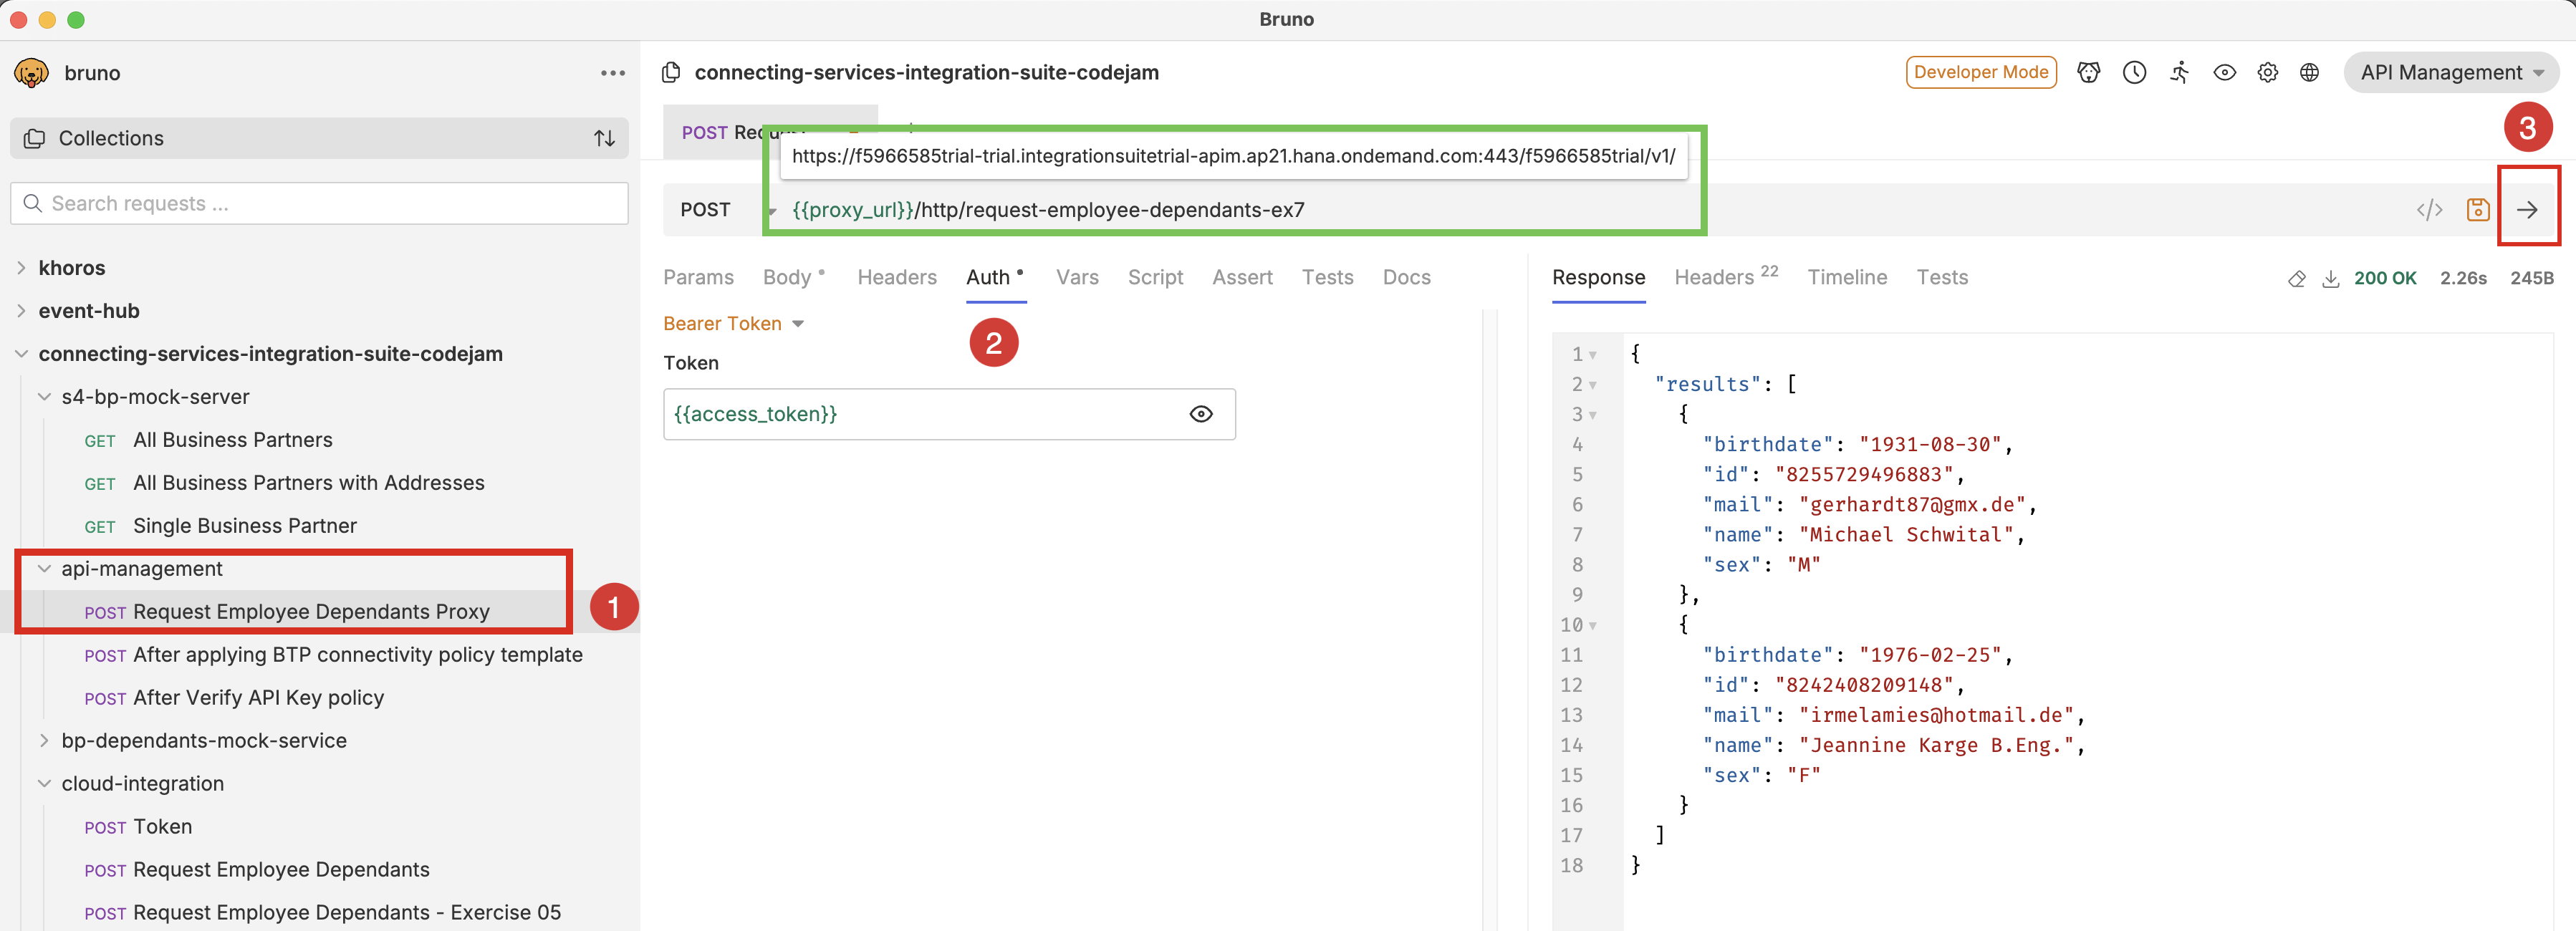Screen dimensions: 2576x931
Task: Click the running figure icon
Action: [2180, 72]
